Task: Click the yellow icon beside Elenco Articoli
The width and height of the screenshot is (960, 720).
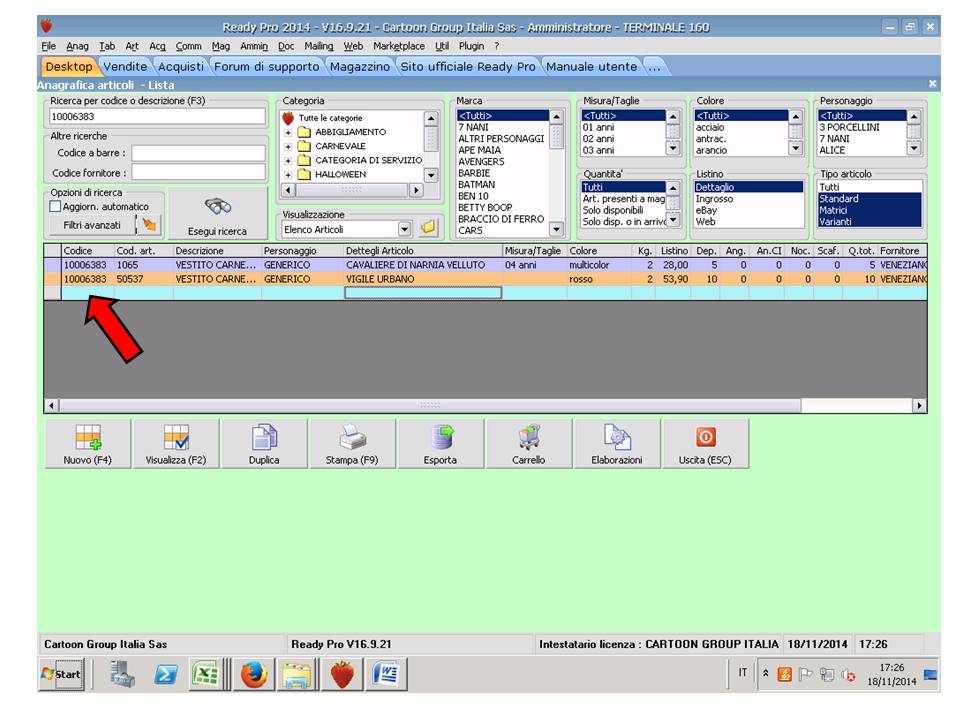Action: tap(429, 228)
